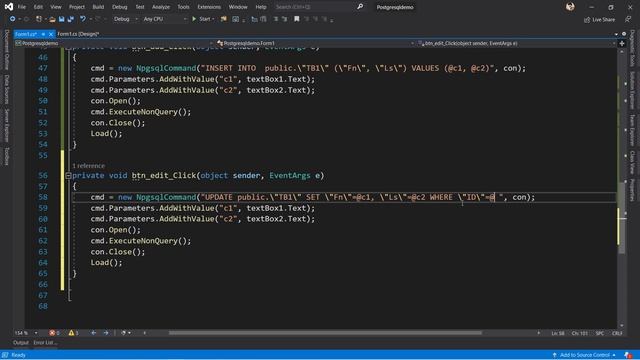Go to the previous issue arrow
640x360 pixels.
click(x=93, y=333)
